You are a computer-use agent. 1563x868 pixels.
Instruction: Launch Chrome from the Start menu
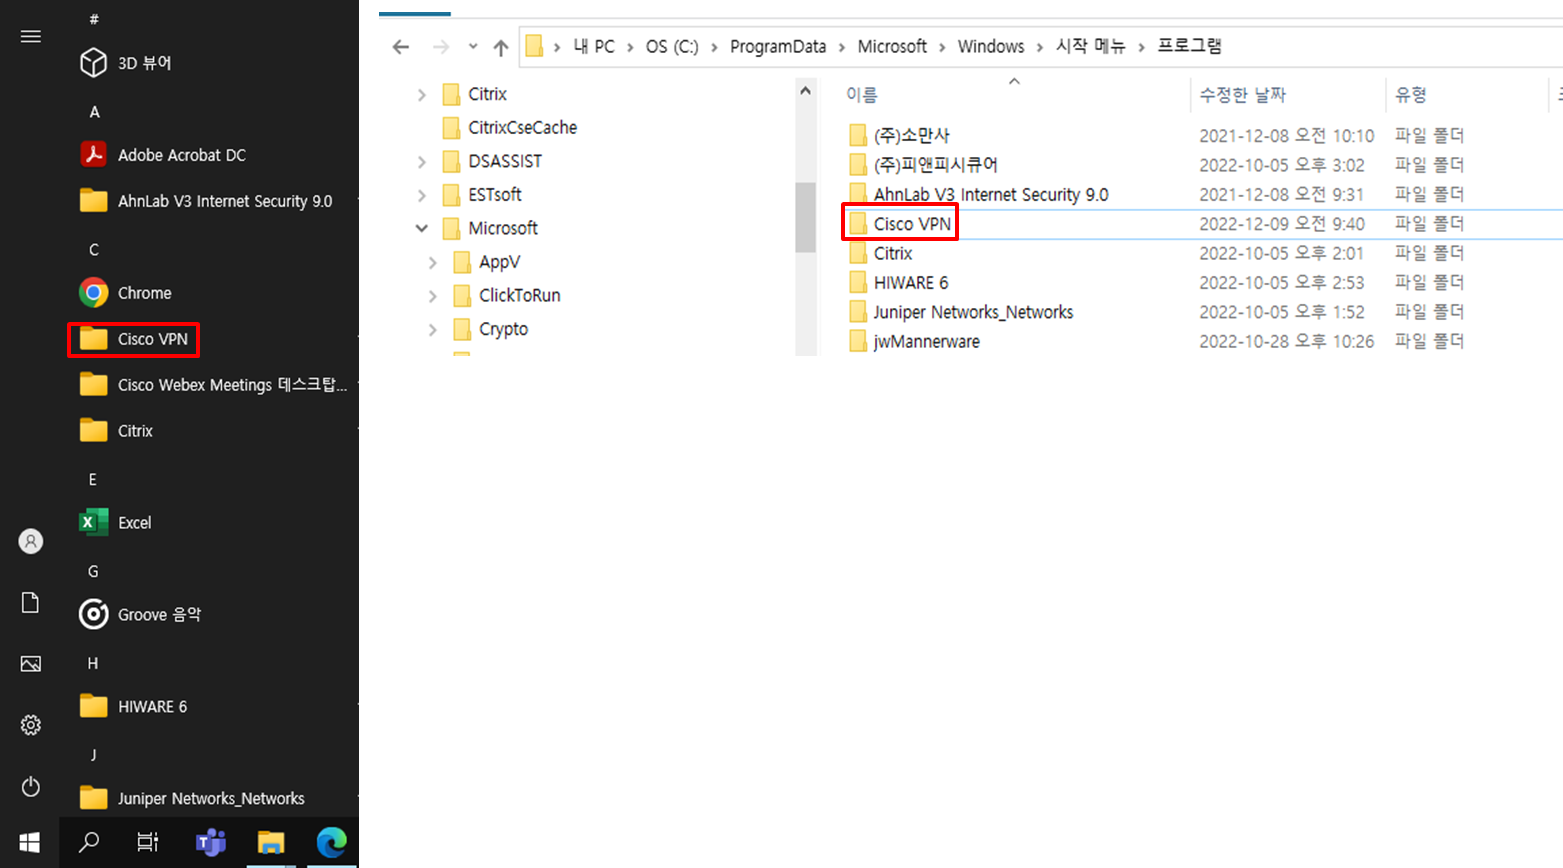tap(125, 293)
